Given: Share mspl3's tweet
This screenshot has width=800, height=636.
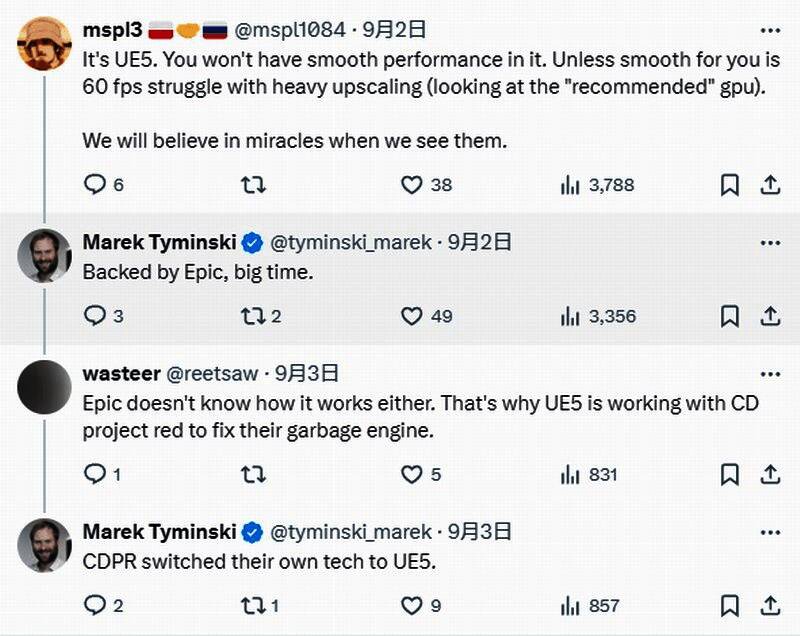Looking at the screenshot, I should click(770, 185).
